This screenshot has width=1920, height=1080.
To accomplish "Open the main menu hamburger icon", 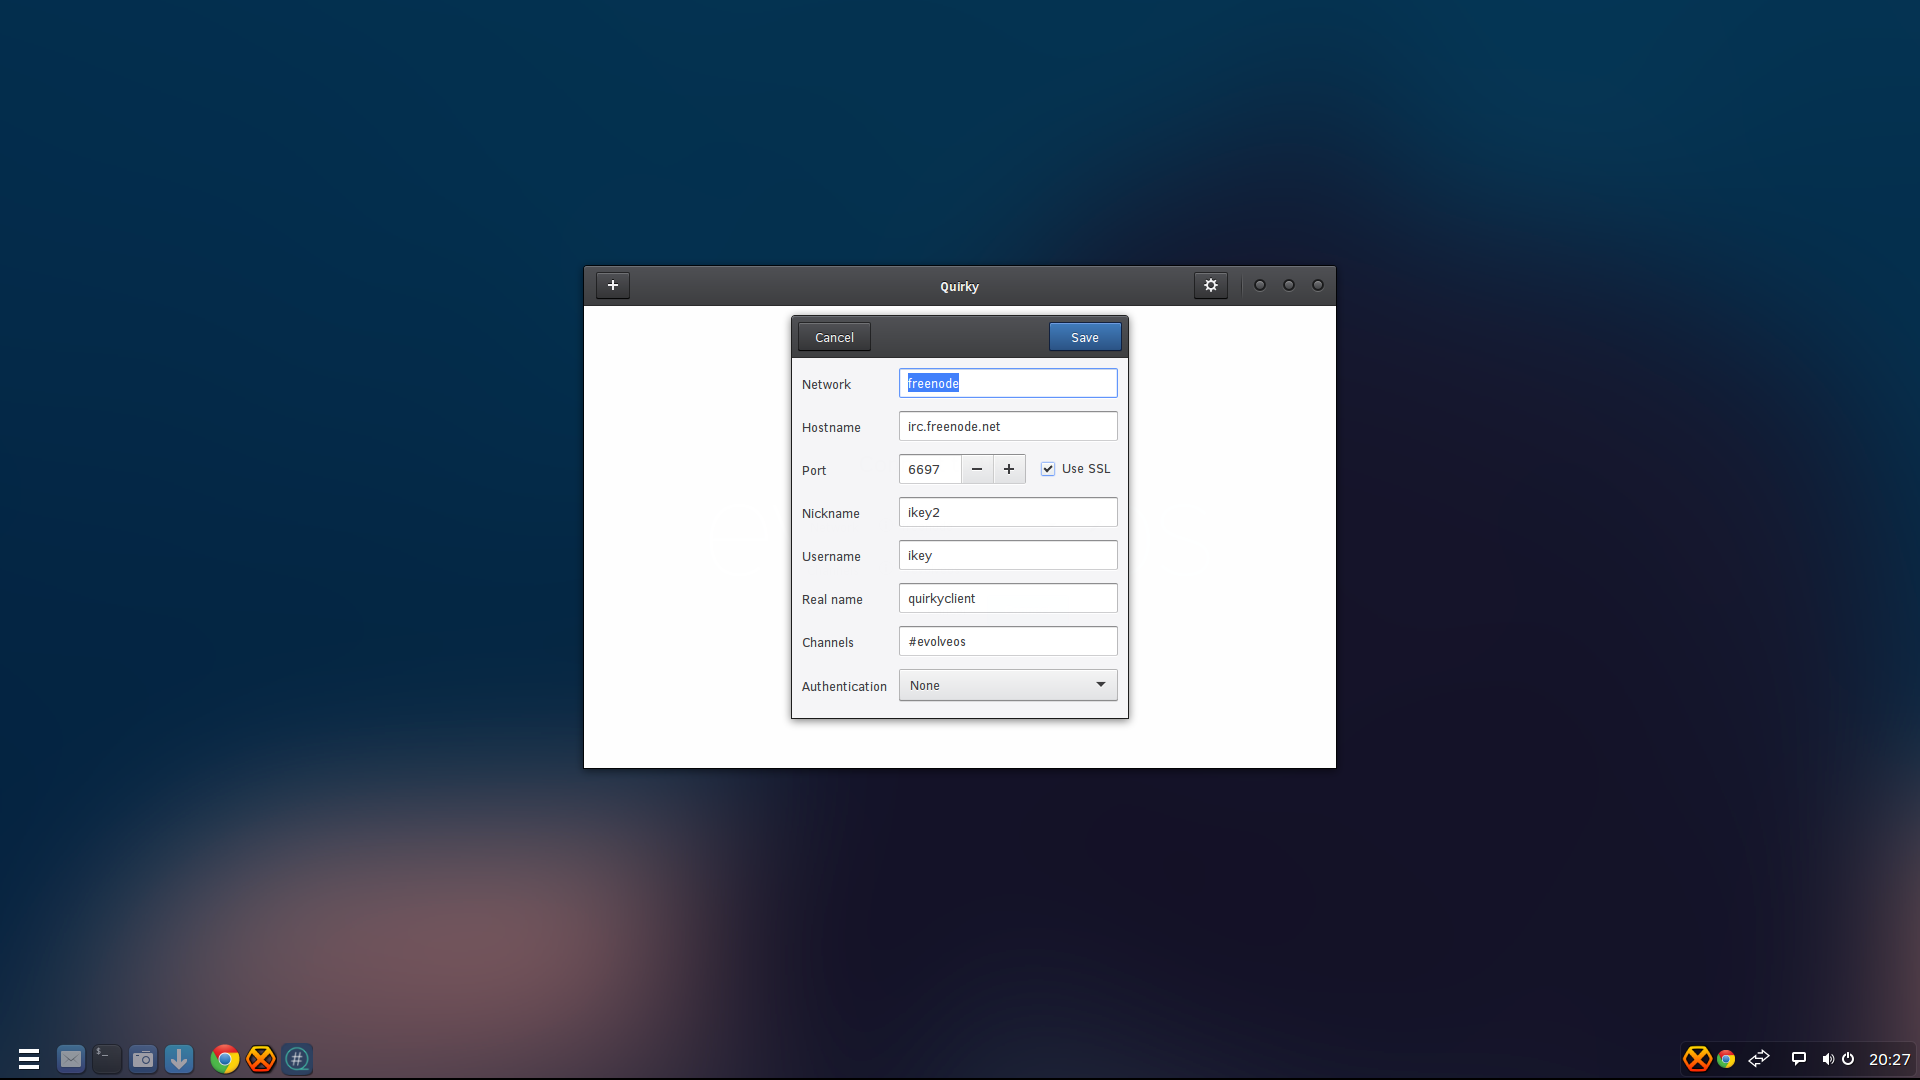I will (x=29, y=1059).
